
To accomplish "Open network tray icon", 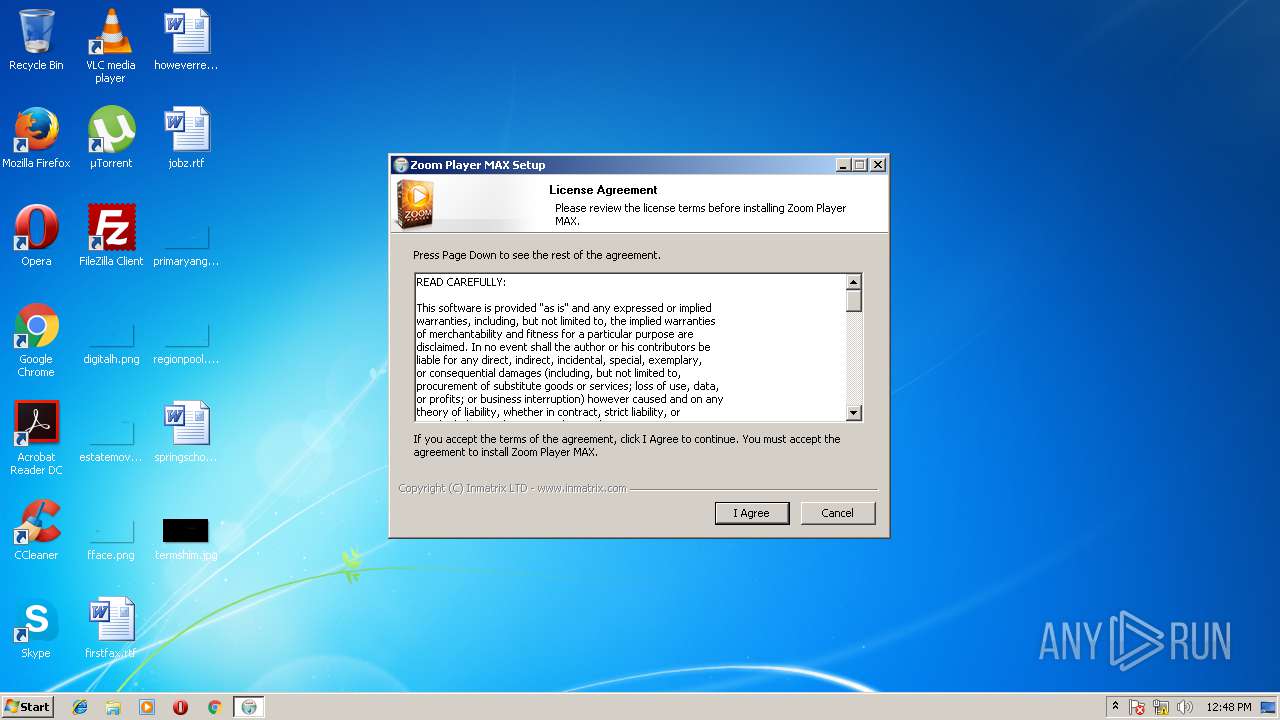I will click(x=1161, y=707).
